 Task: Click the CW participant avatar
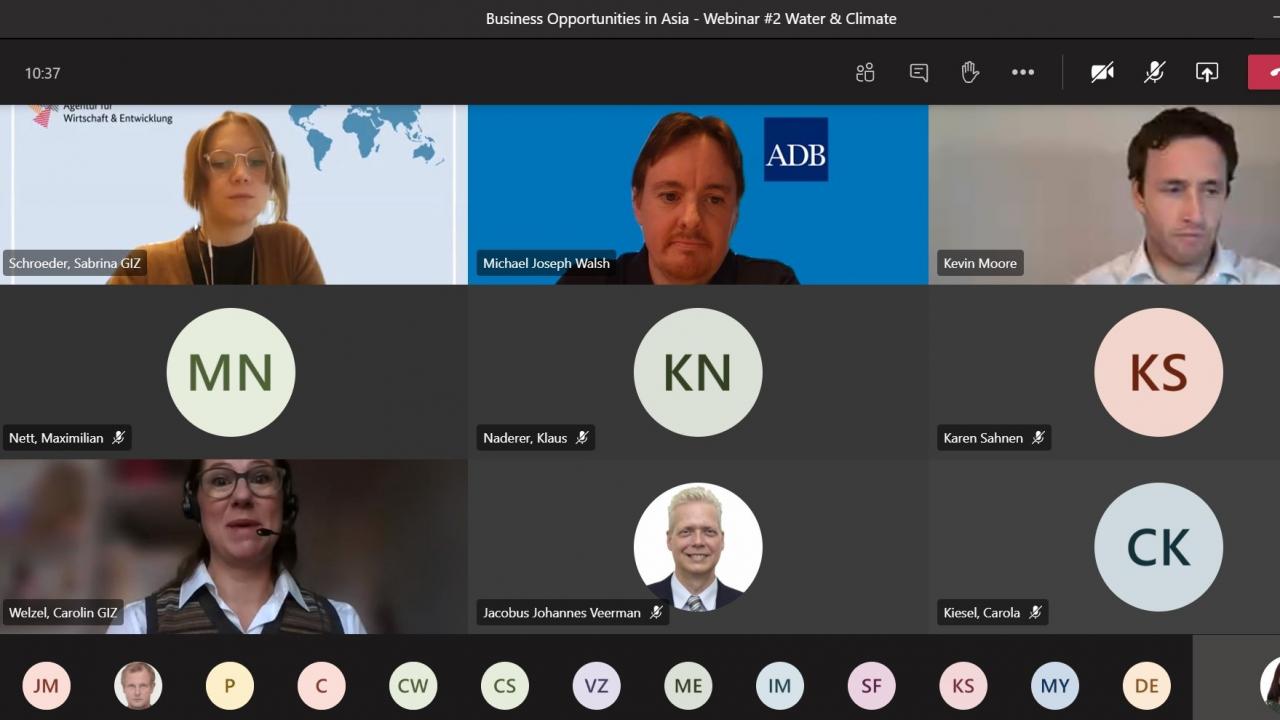click(413, 686)
